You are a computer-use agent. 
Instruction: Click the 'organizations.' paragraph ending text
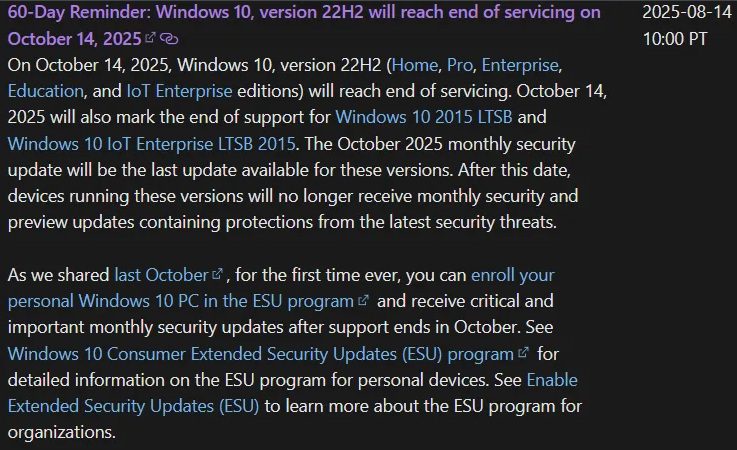click(x=62, y=432)
